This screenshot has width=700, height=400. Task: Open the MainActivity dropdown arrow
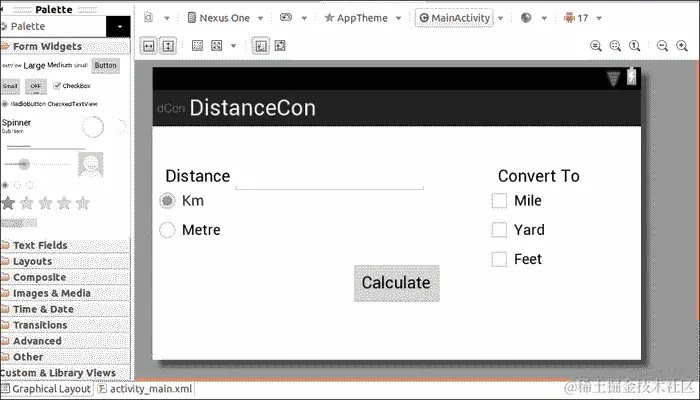tap(500, 18)
